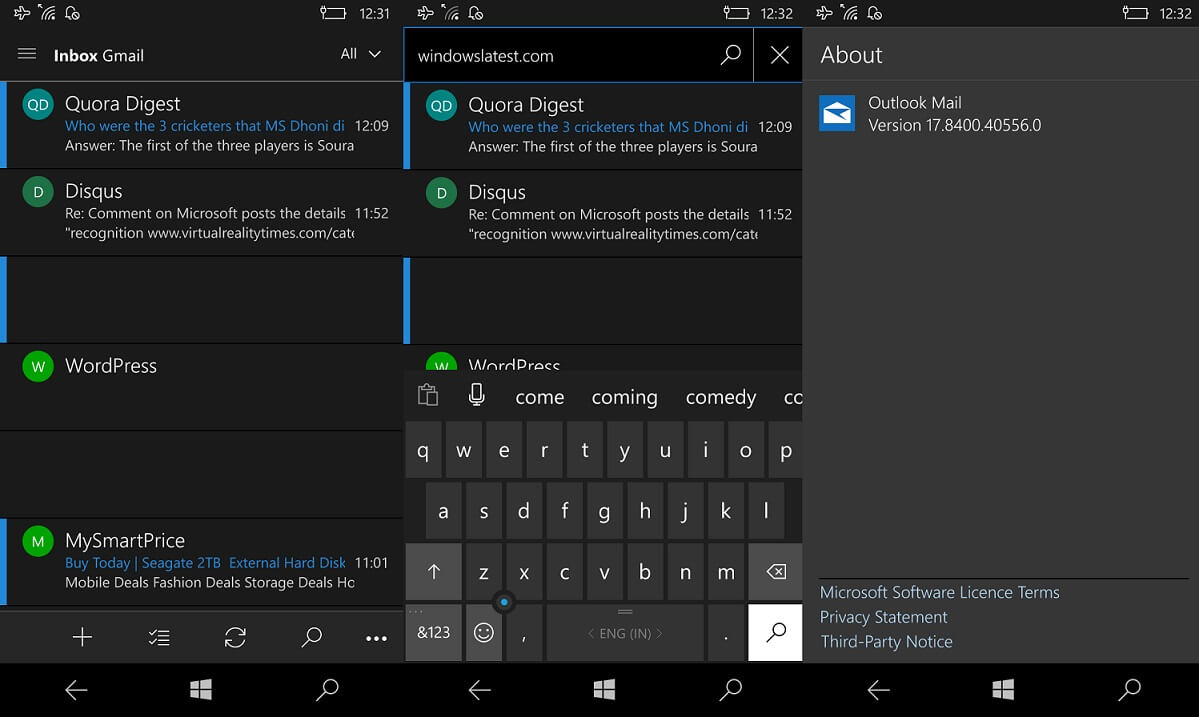This screenshot has width=1199, height=717.
Task: Tap the backspace key
Action: point(775,572)
